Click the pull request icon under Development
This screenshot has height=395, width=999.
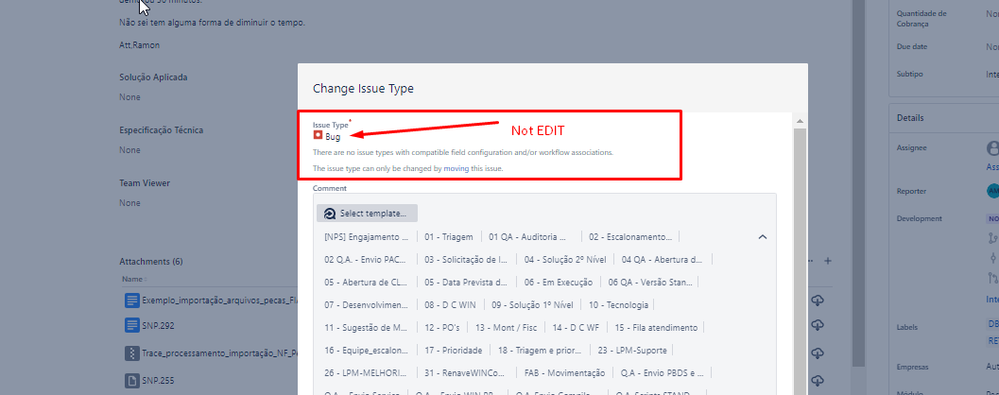click(x=992, y=278)
